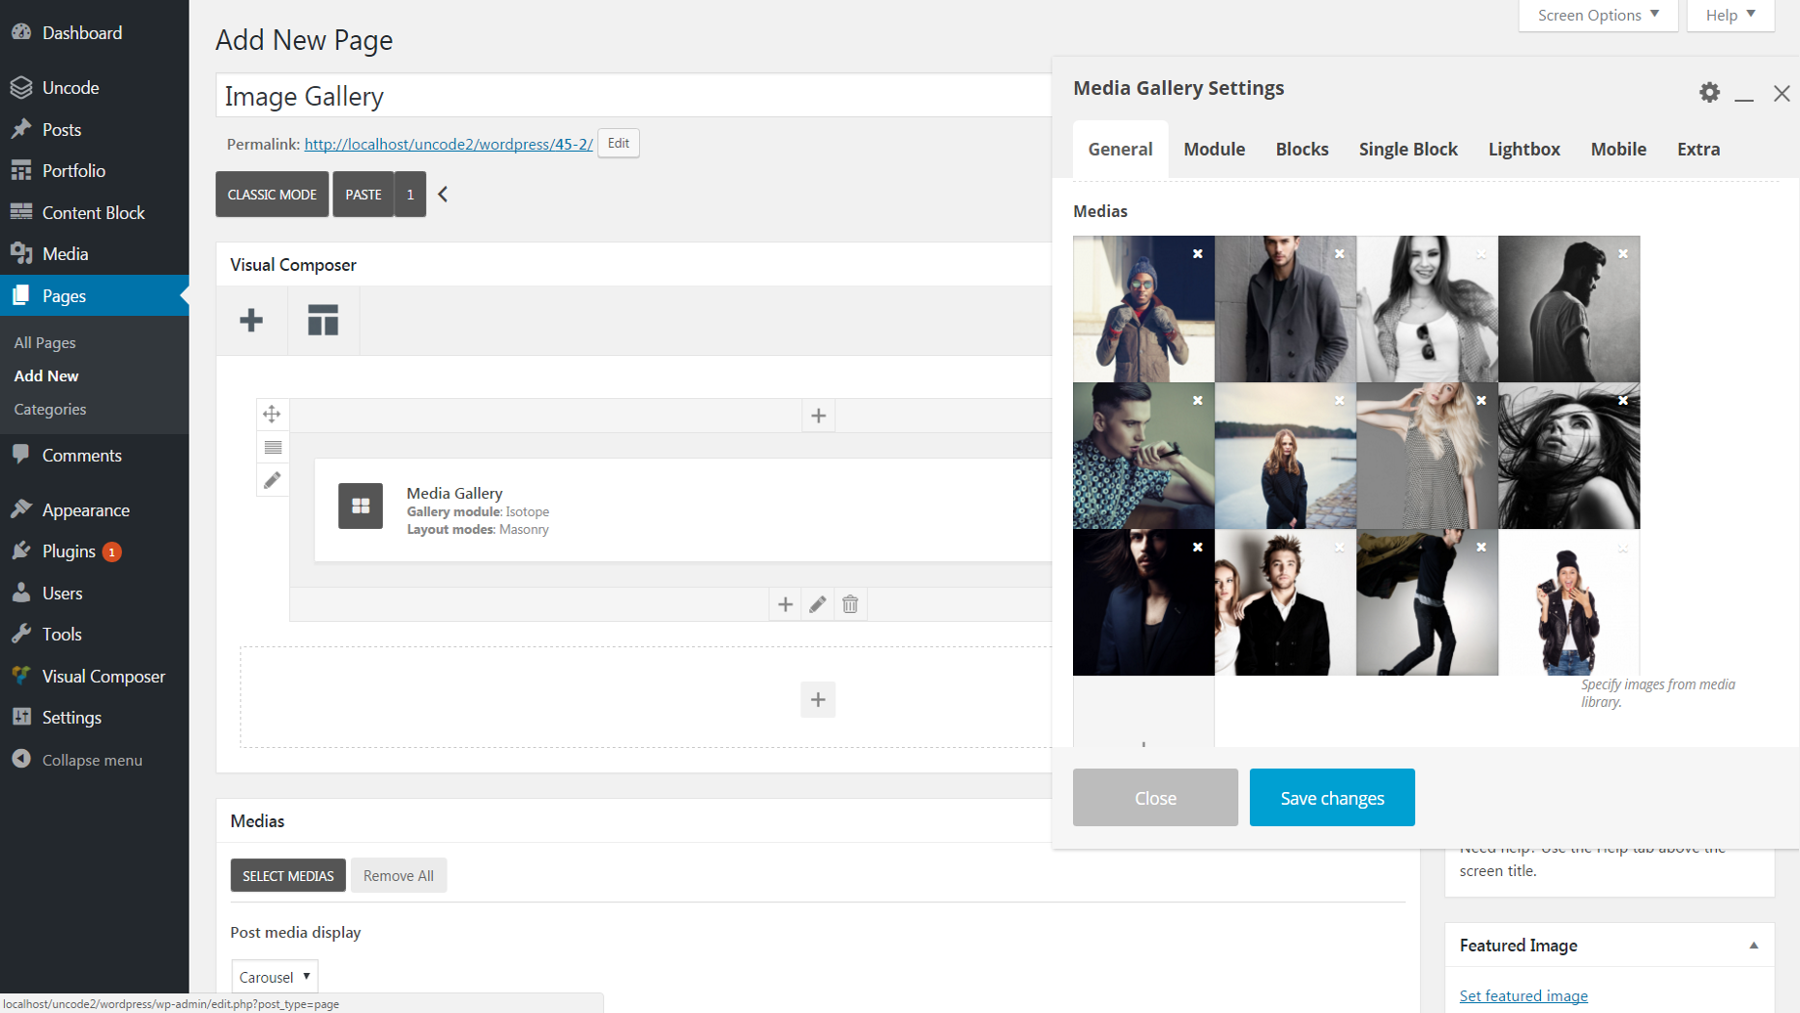Remove the man in patterned shirt X
The width and height of the screenshot is (1800, 1013).
(x=1197, y=400)
